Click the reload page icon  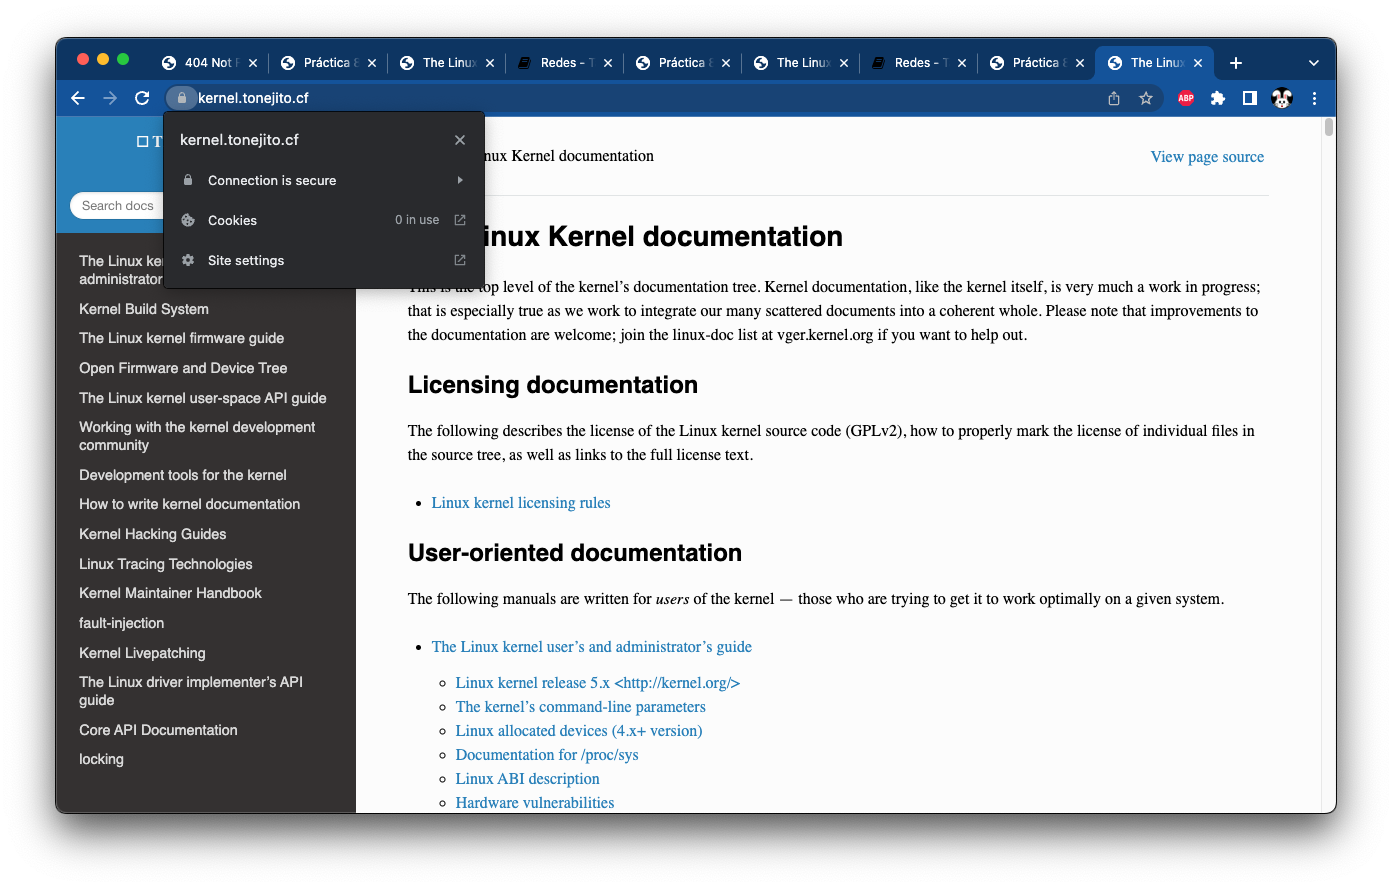click(x=142, y=98)
